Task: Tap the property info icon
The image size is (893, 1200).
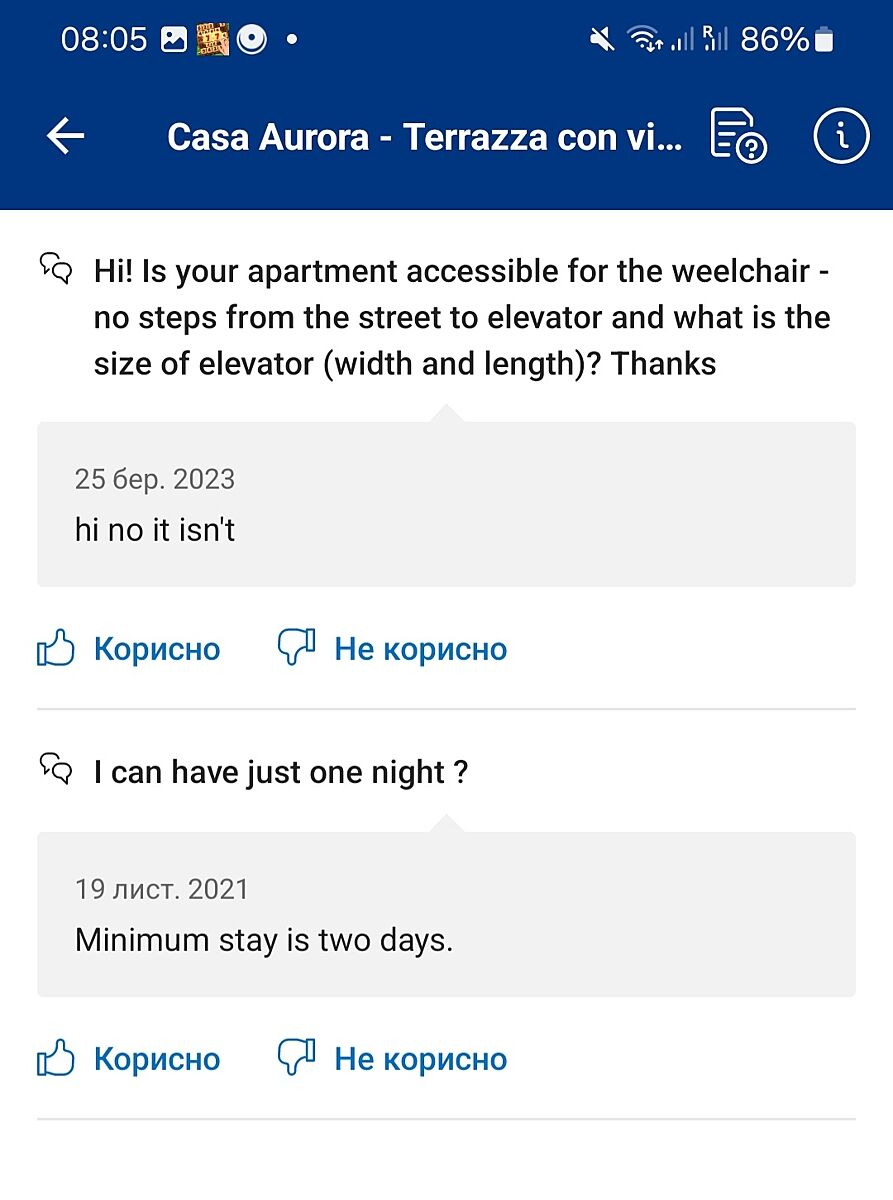Action: pos(841,136)
